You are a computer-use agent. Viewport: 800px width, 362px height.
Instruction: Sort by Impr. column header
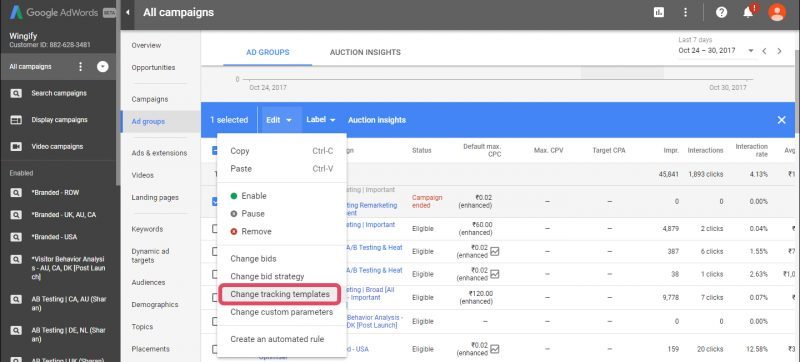click(x=671, y=150)
